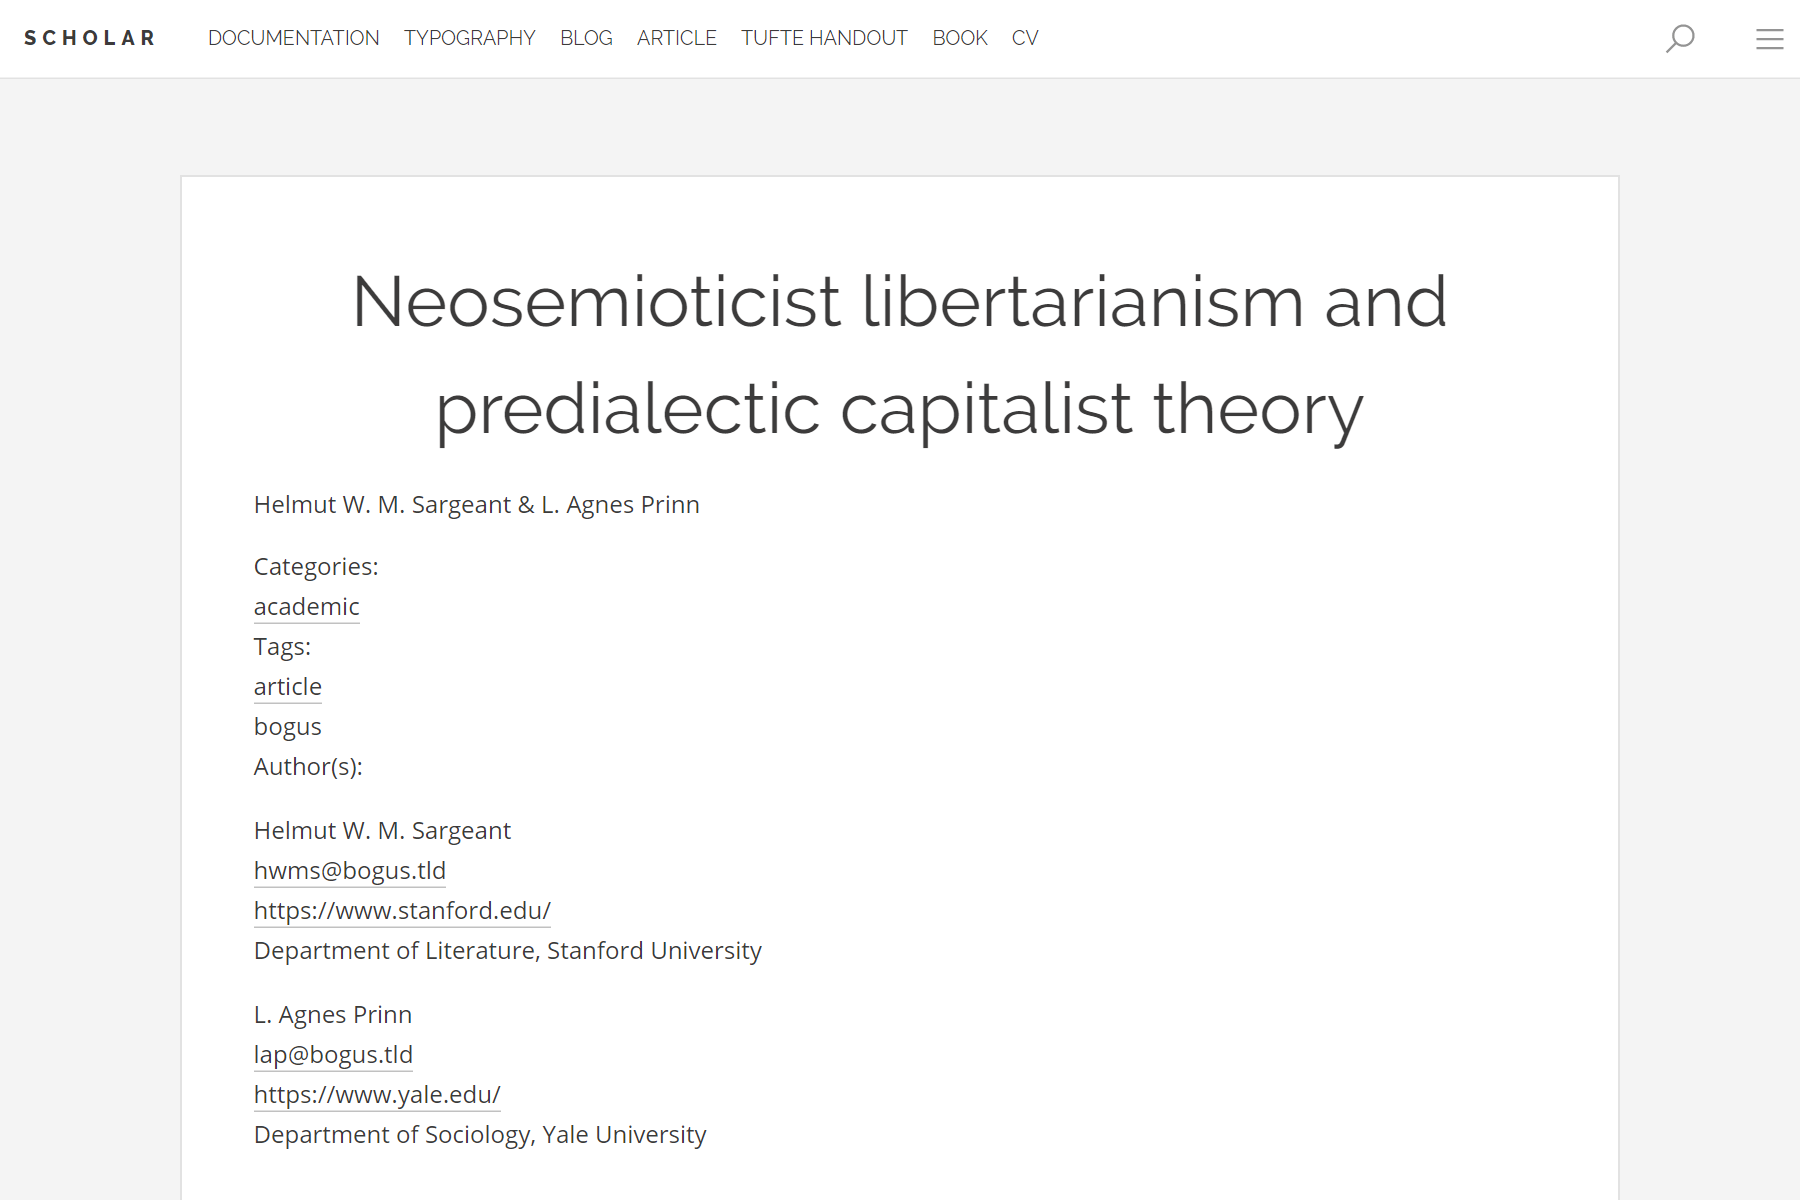Email hwms@bogus.tld link

coord(349,871)
